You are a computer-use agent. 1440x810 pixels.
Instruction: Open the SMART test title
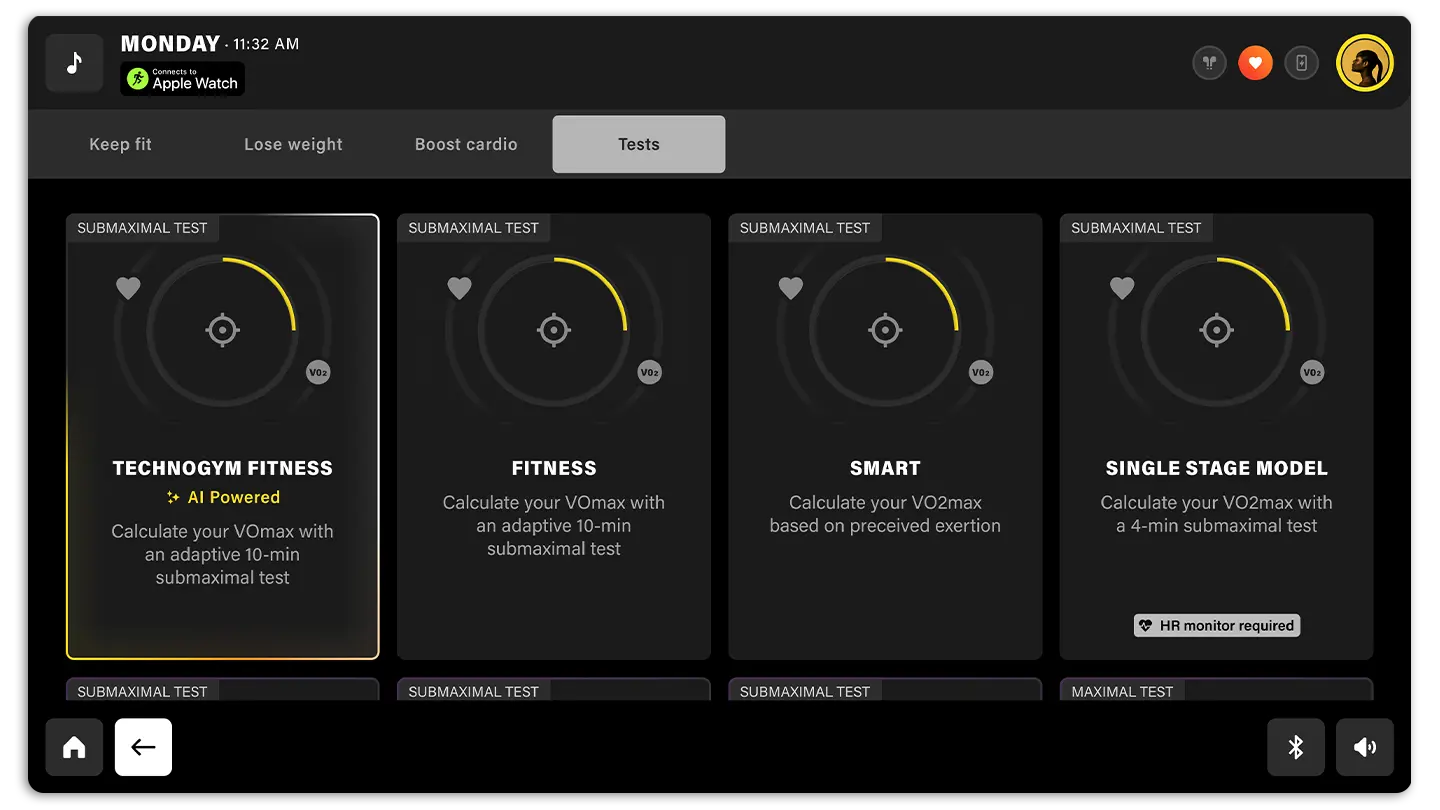pos(885,468)
